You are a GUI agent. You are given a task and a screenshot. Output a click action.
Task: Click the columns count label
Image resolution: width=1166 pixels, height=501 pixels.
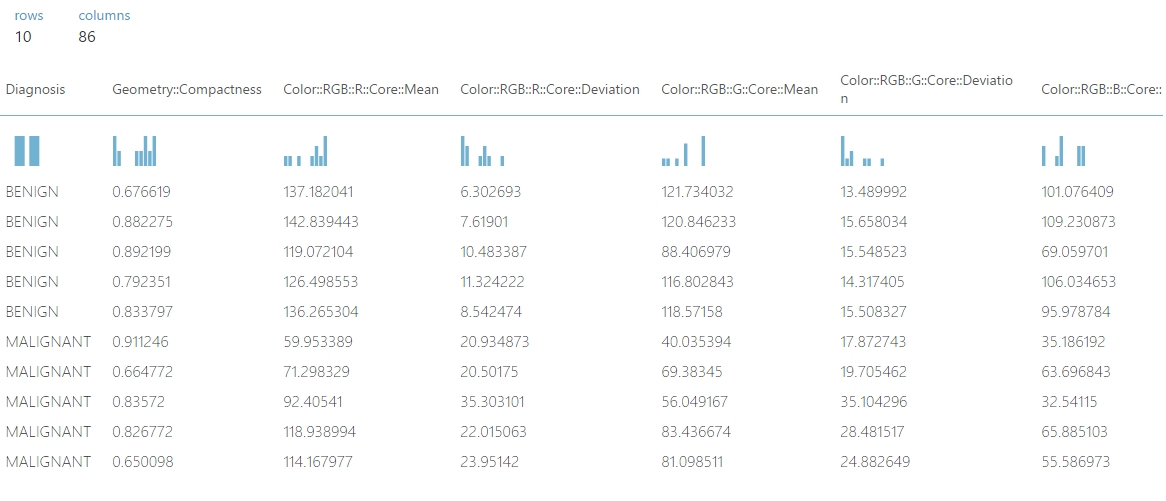104,16
